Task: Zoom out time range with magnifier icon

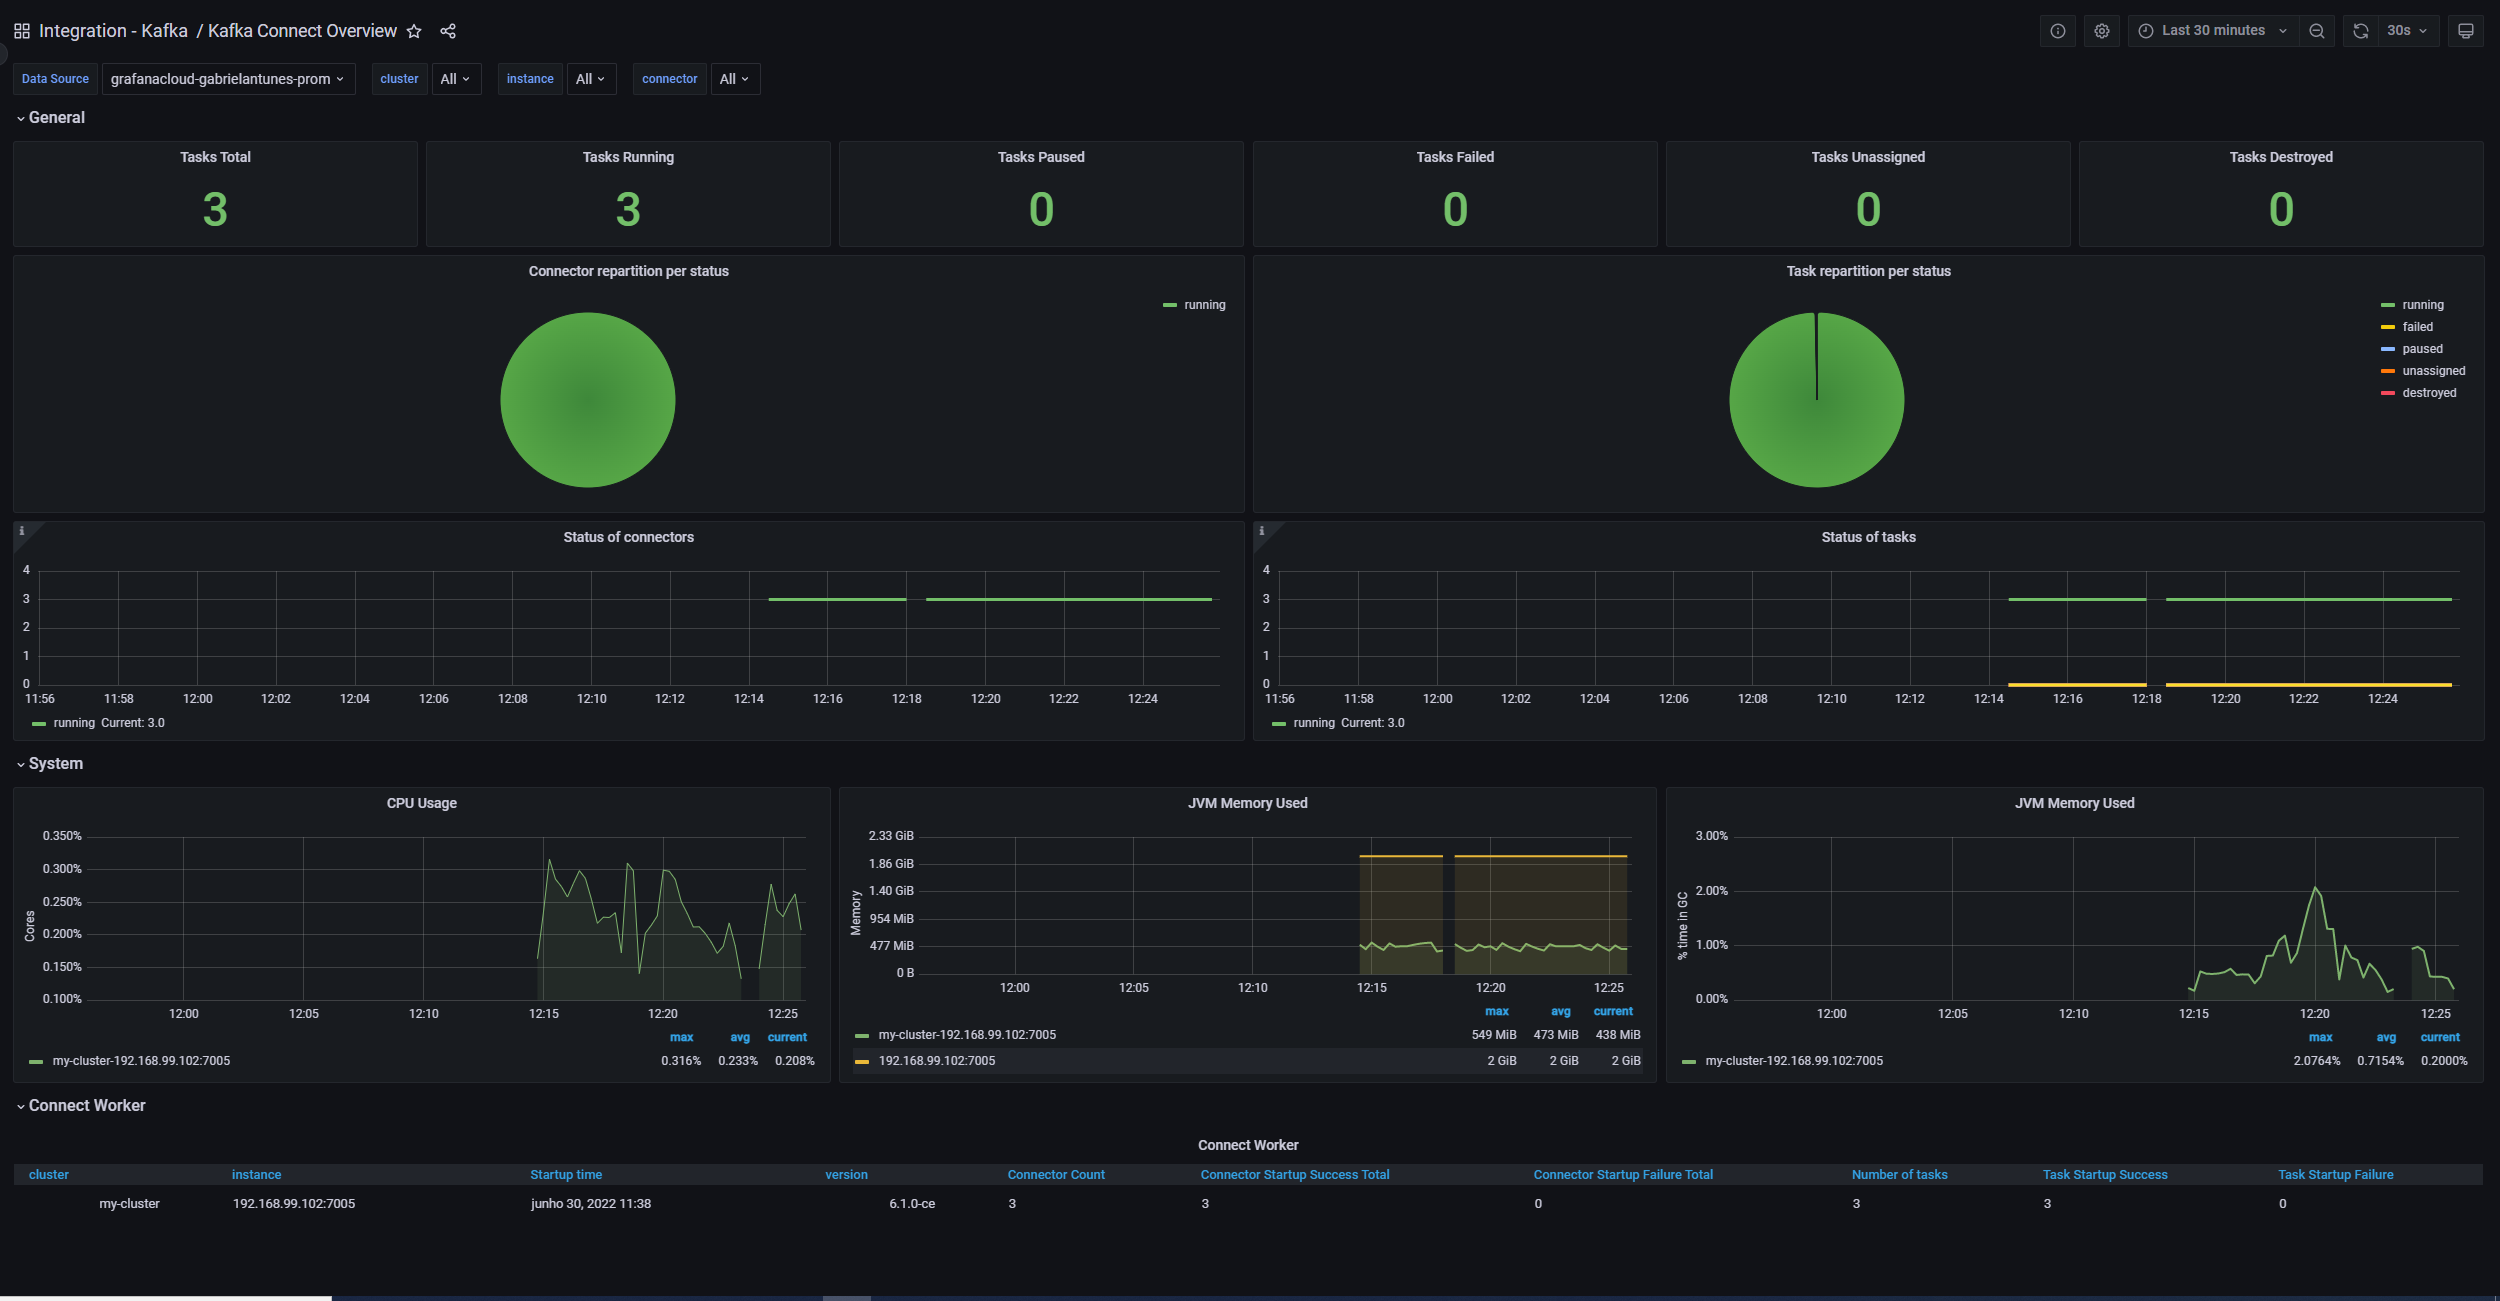Action: [x=2318, y=31]
